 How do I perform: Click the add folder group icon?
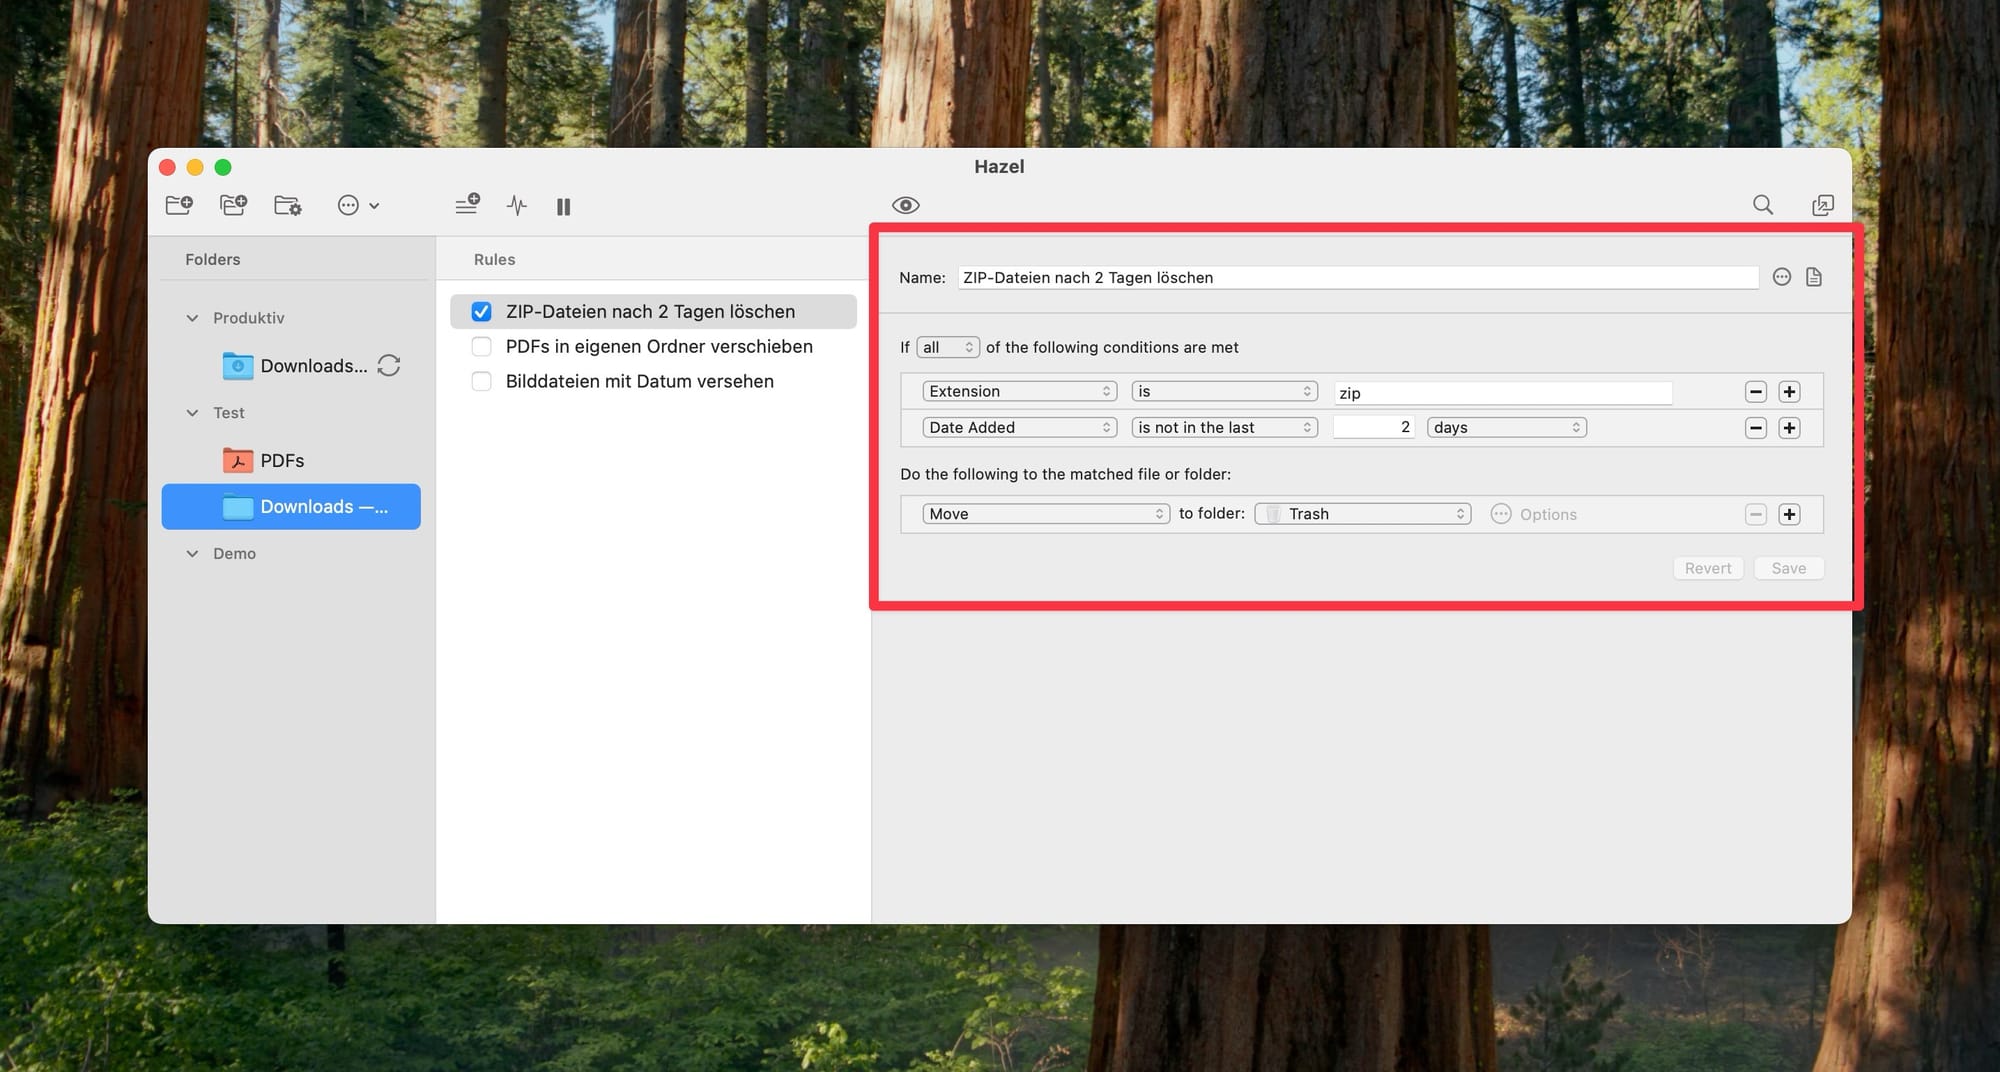point(233,205)
